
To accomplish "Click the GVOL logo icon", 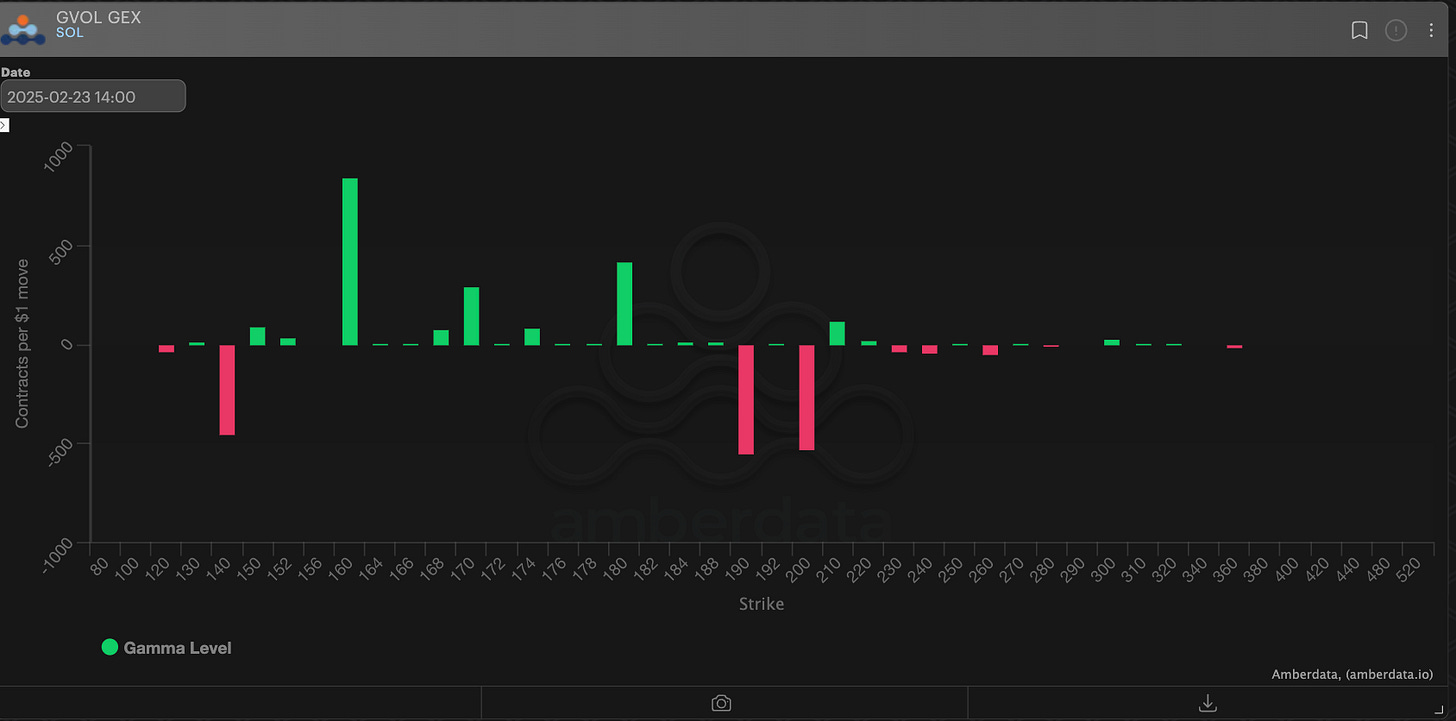I will click(x=23, y=29).
